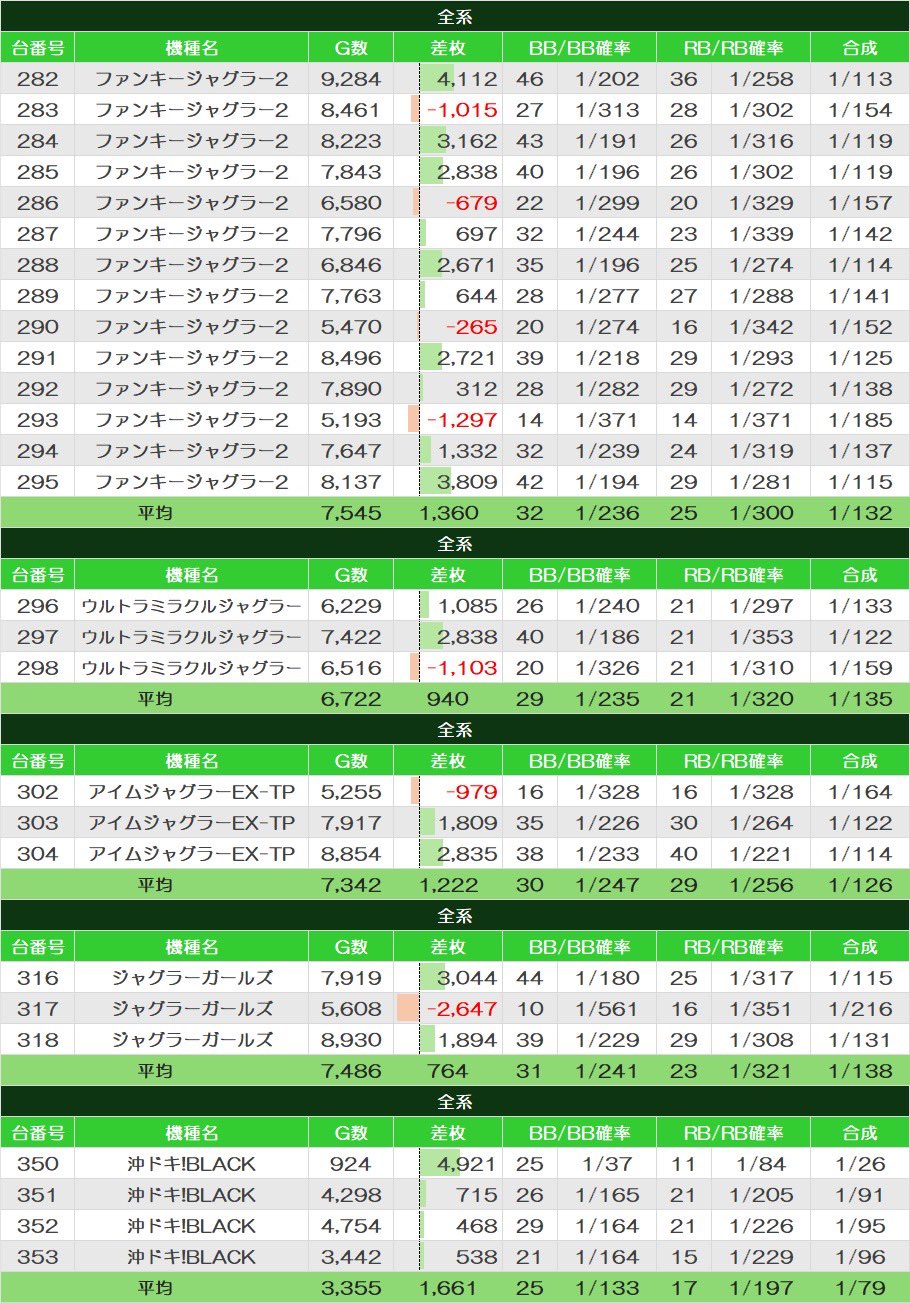Click the 差枚 value 4,921
This screenshot has height=1303, width=910.
point(466,1164)
